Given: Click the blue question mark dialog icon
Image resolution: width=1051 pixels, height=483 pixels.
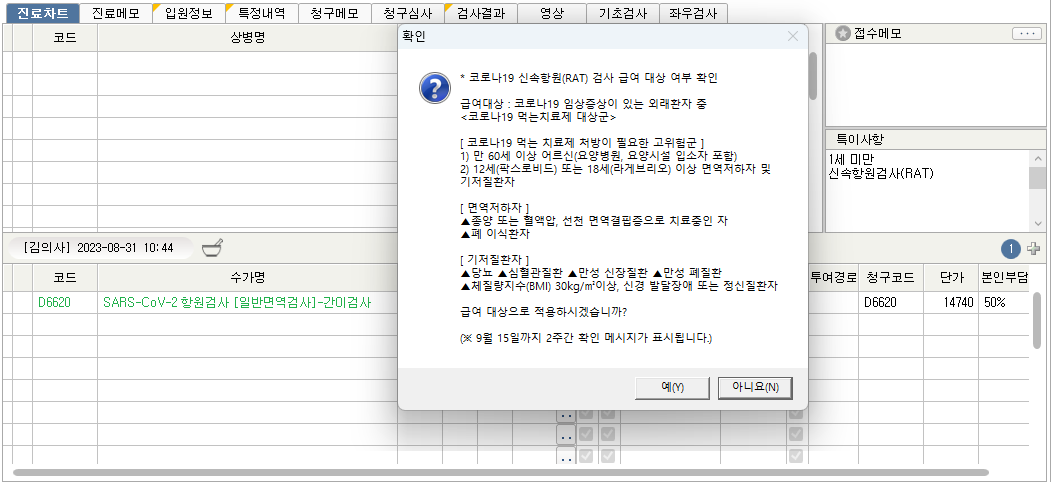Looking at the screenshot, I should pos(434,88).
